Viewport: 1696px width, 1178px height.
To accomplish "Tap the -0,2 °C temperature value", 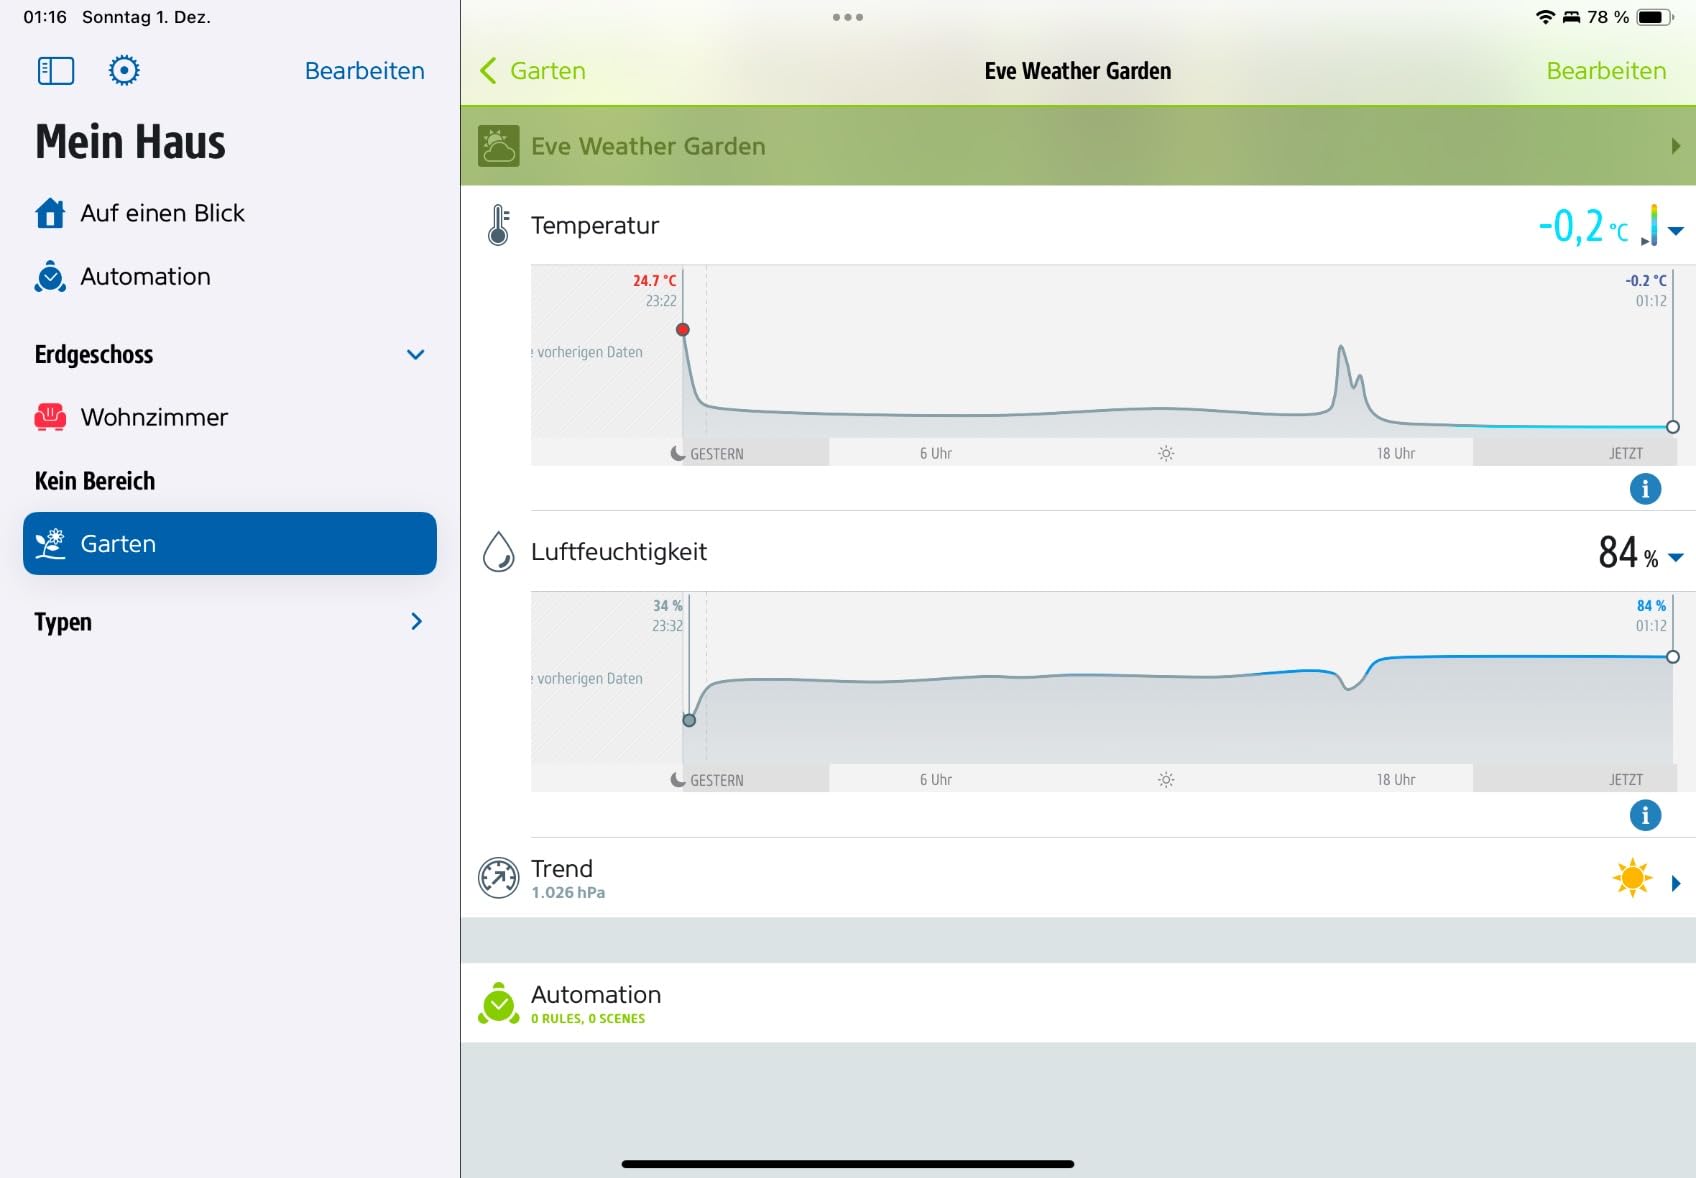I will point(1583,226).
